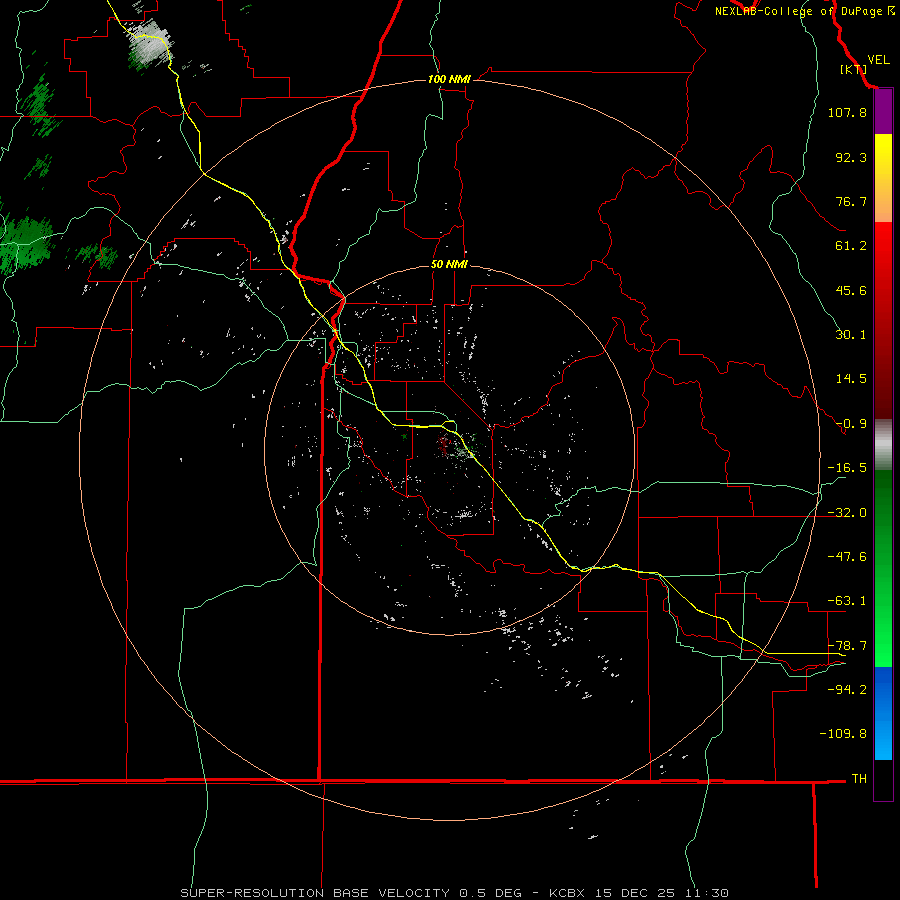This screenshot has width=900, height=900.
Task: Click the 76.7 velocity scale value
Action: [x=851, y=201]
